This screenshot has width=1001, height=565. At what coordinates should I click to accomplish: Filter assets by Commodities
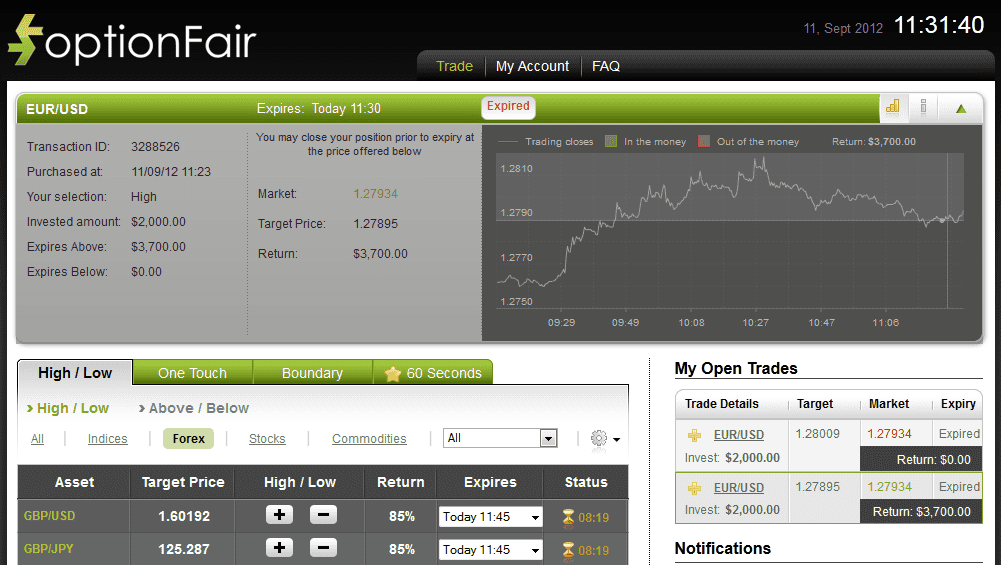point(369,439)
